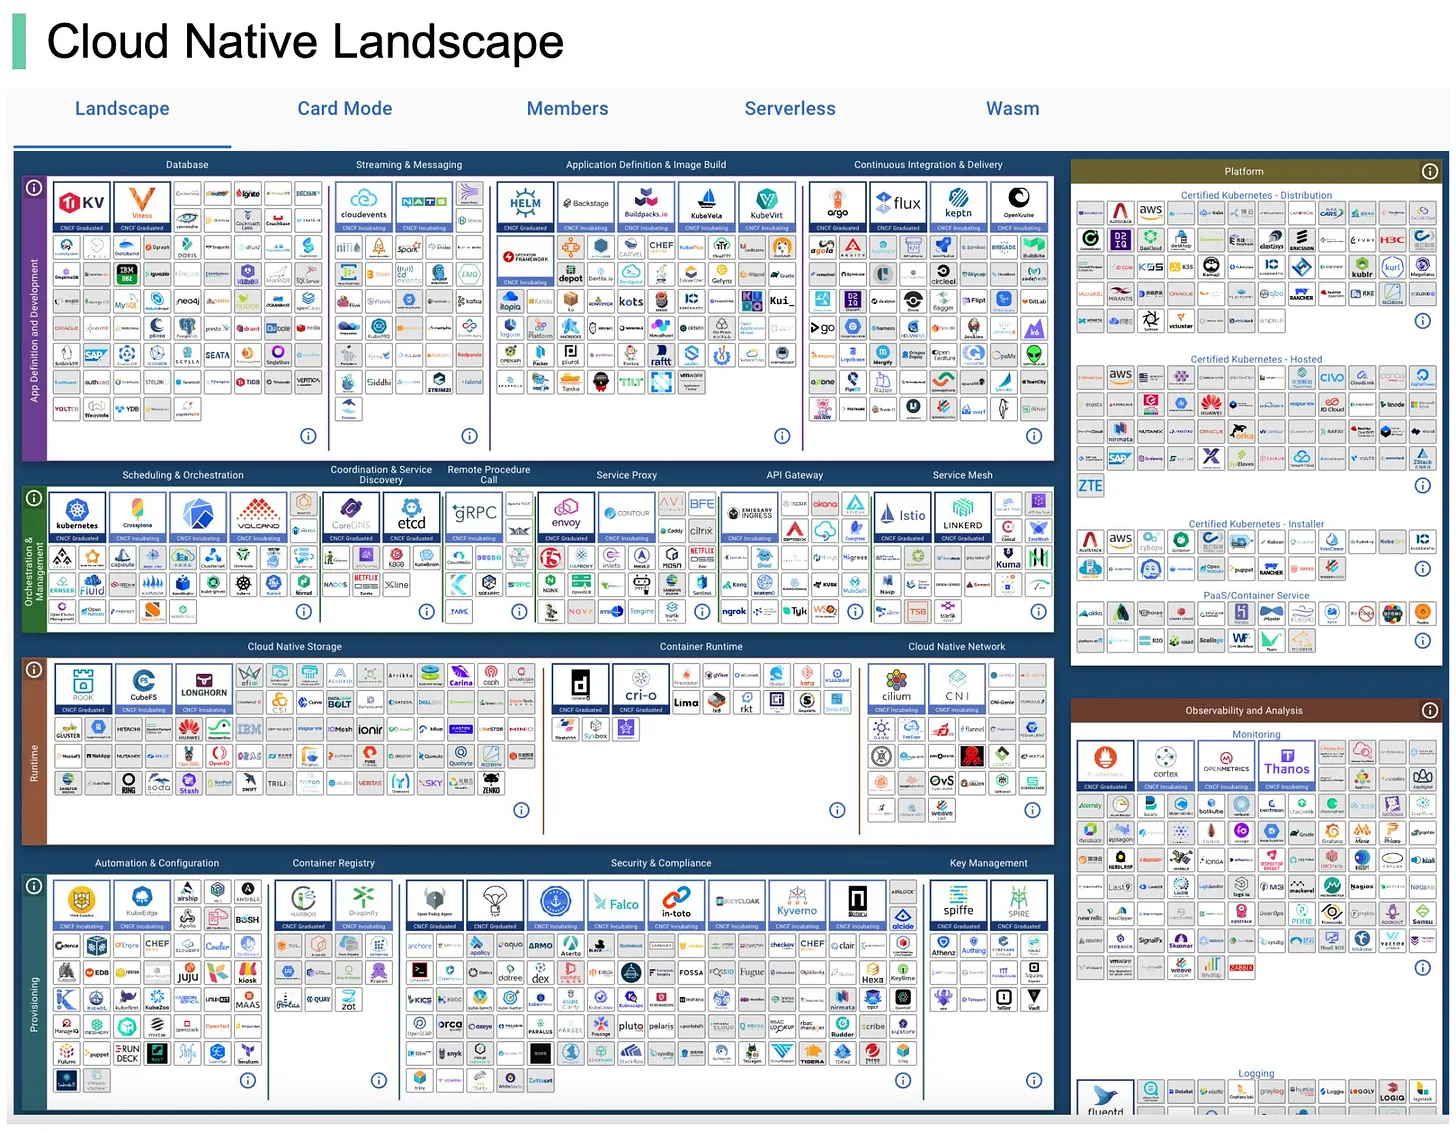The image size is (1456, 1131).
Task: Open the etcd project card
Action: [x=411, y=516]
